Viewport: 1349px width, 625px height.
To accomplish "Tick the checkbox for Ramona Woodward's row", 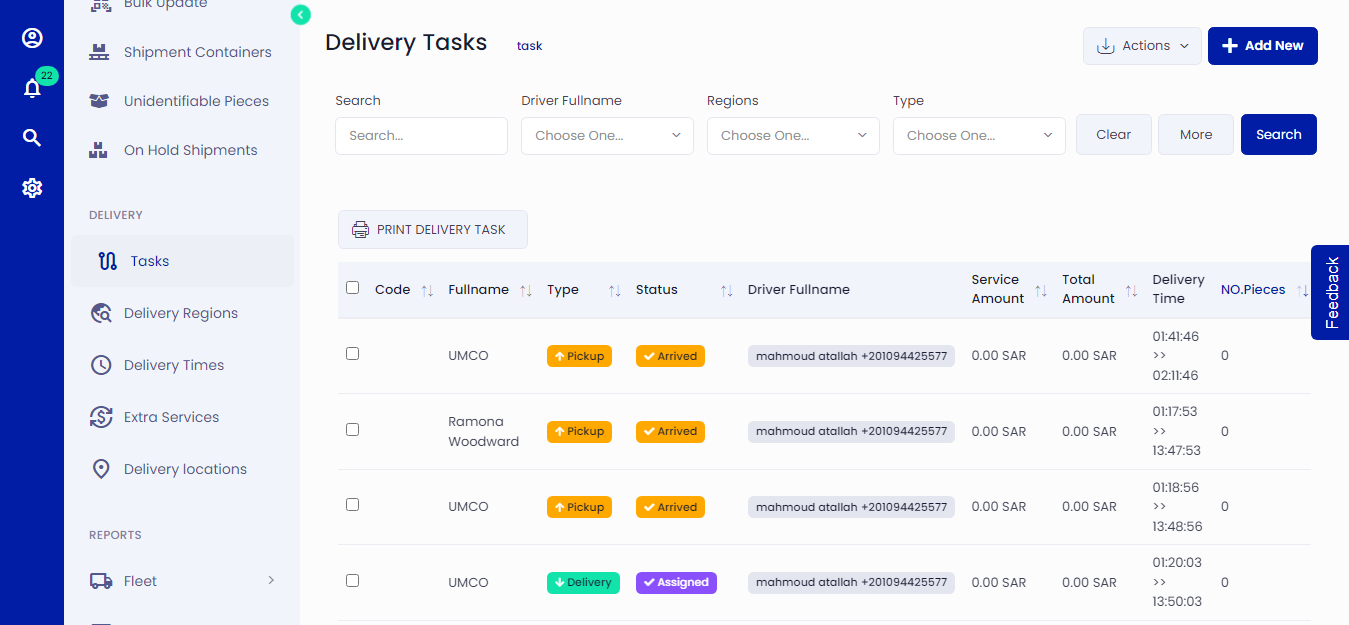I will (x=352, y=429).
